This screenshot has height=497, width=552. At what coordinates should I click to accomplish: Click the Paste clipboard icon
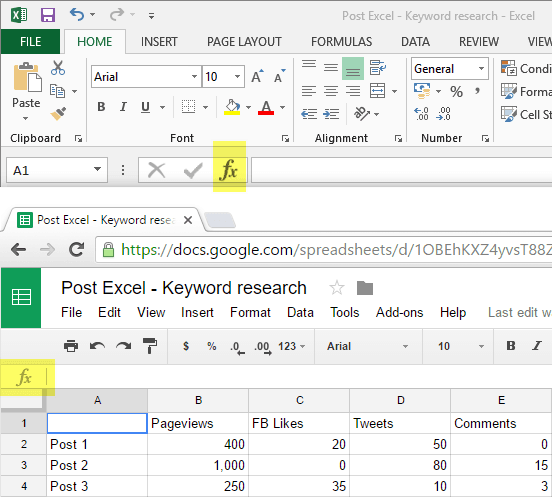pyautogui.click(x=27, y=77)
